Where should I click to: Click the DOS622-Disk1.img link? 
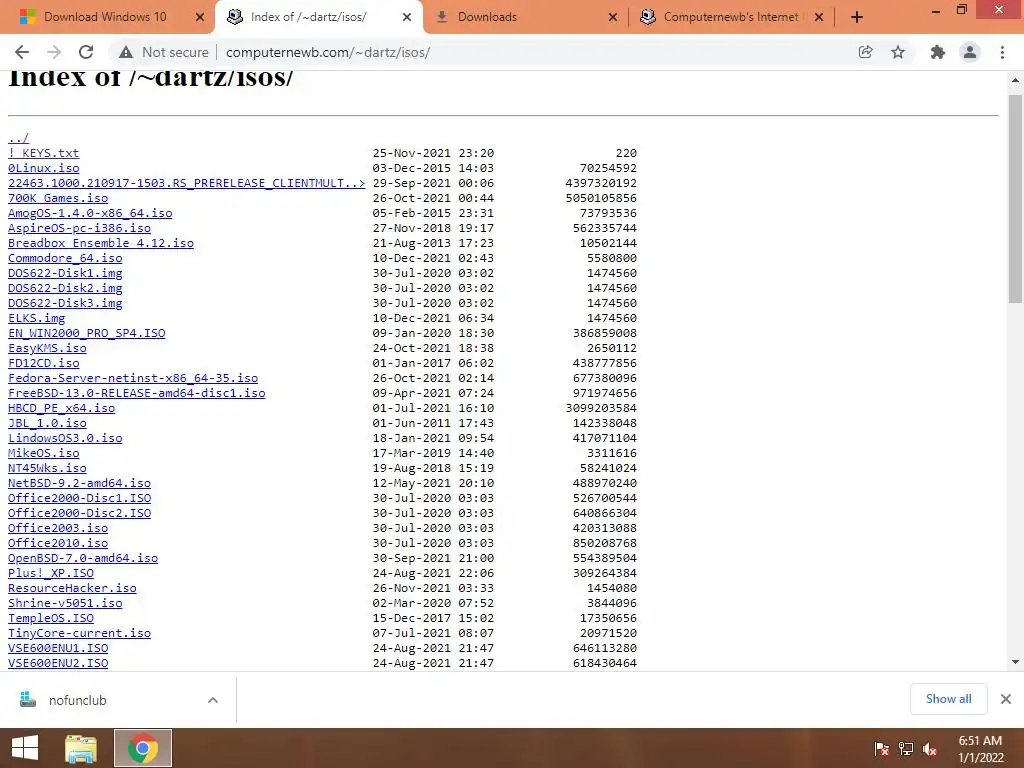(x=65, y=273)
